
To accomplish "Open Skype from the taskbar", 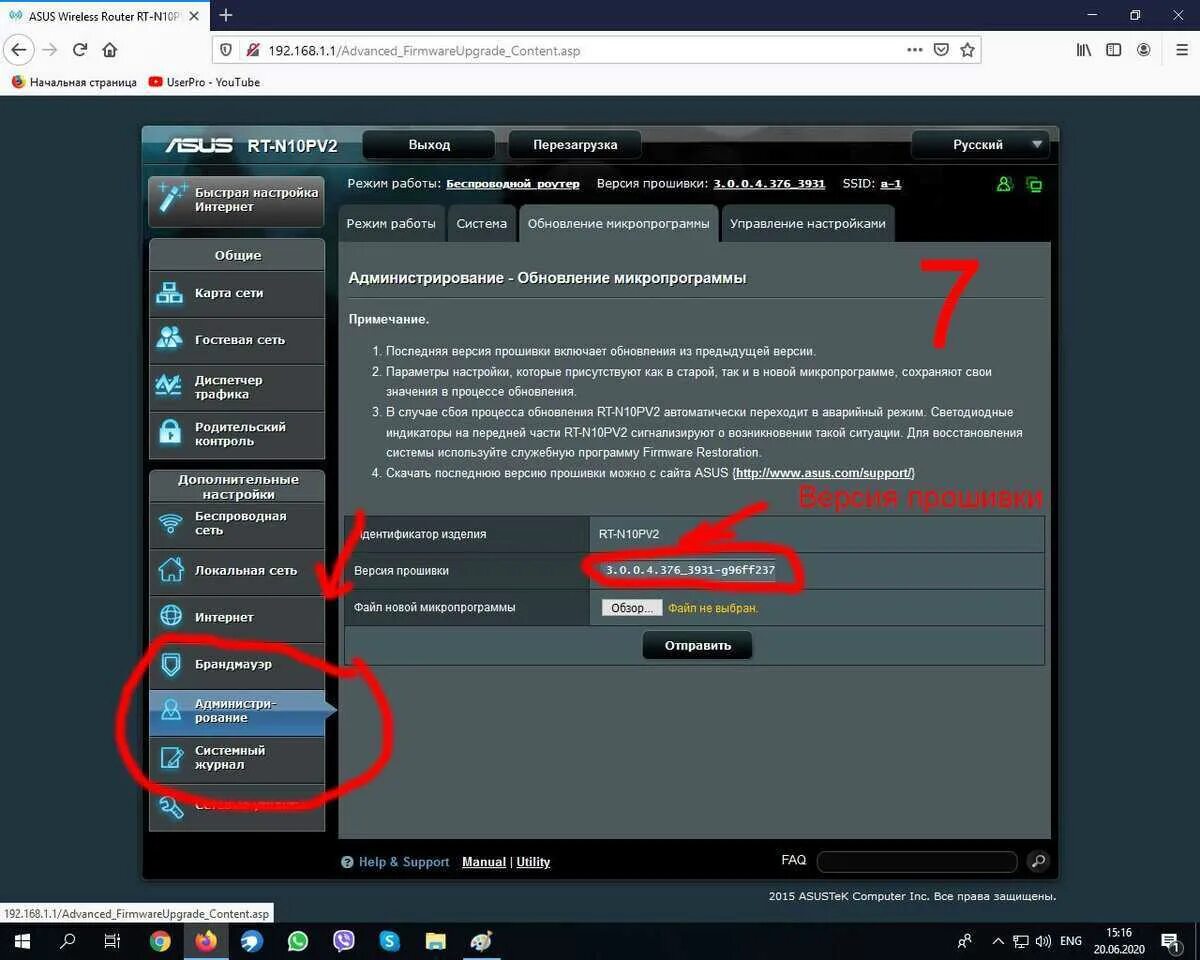I will tap(390, 941).
